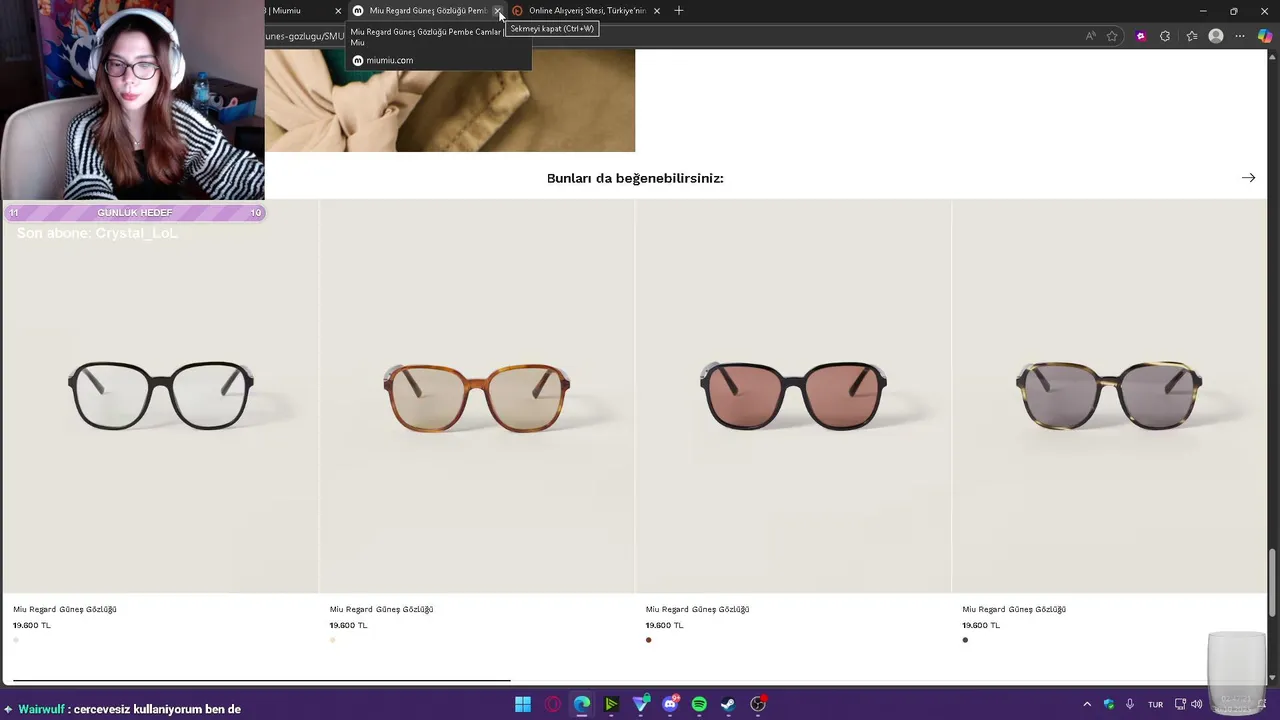The image size is (1280, 720).
Task: Add page to favorites with star icon
Action: pos(1112,36)
